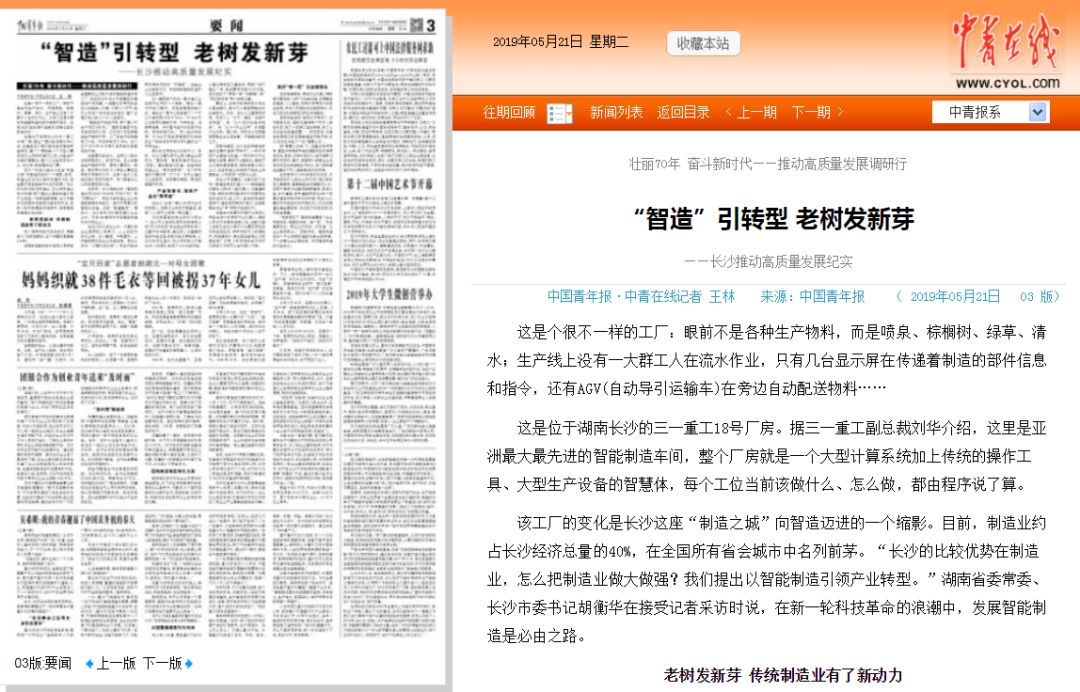
Task: Go to 上一期 previous issue
Action: 751,112
